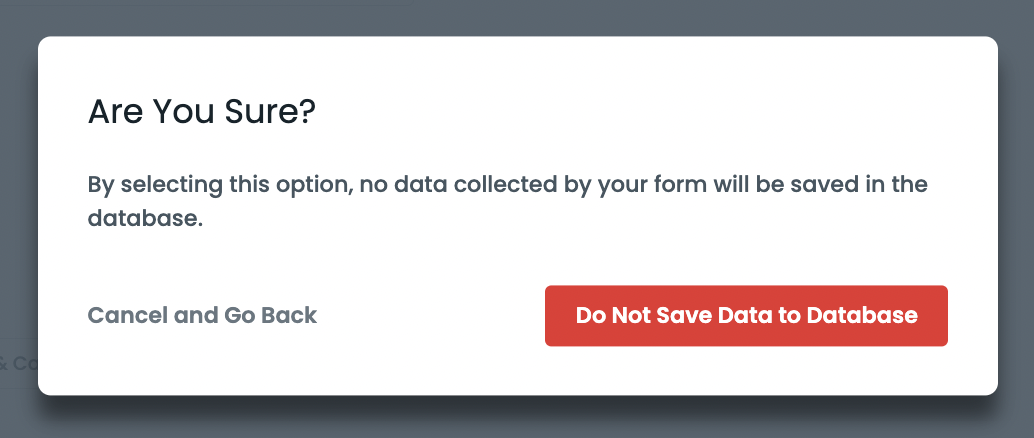This screenshot has height=438, width=1034.
Task: Click the white dialog area right of the heading
Action: 650,111
